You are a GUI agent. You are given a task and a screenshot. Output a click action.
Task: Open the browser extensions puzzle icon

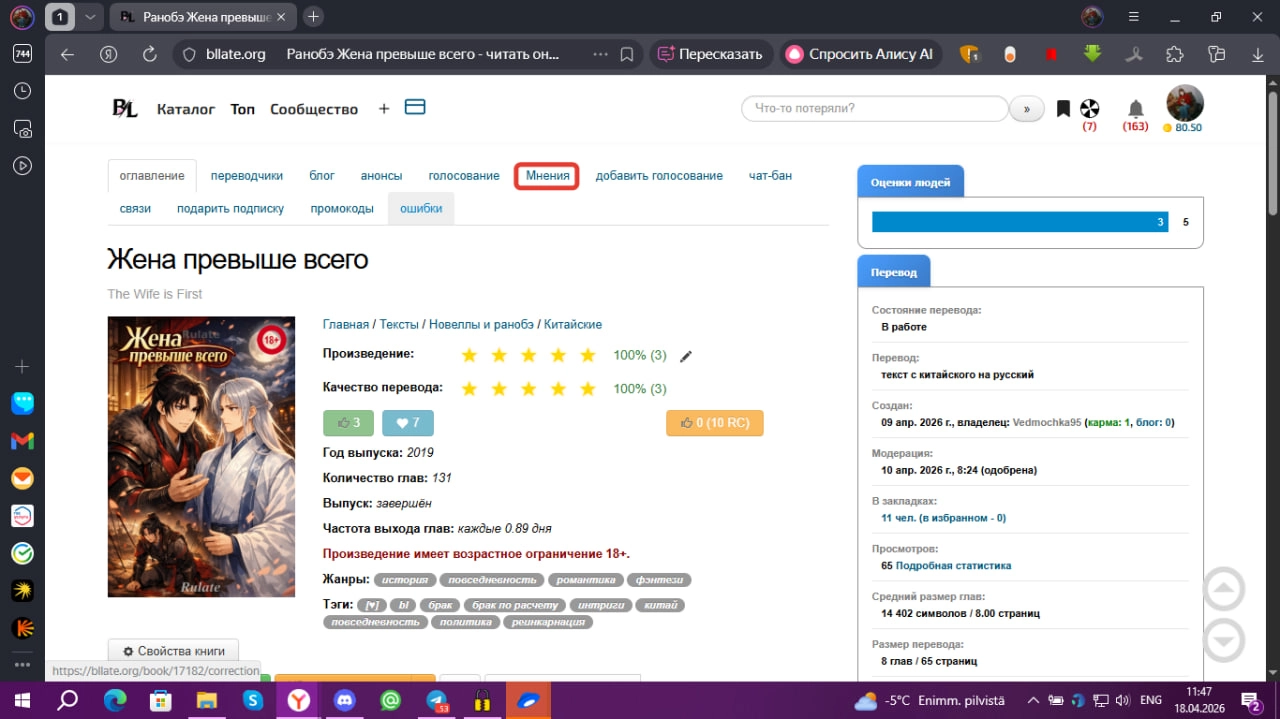(1175, 54)
